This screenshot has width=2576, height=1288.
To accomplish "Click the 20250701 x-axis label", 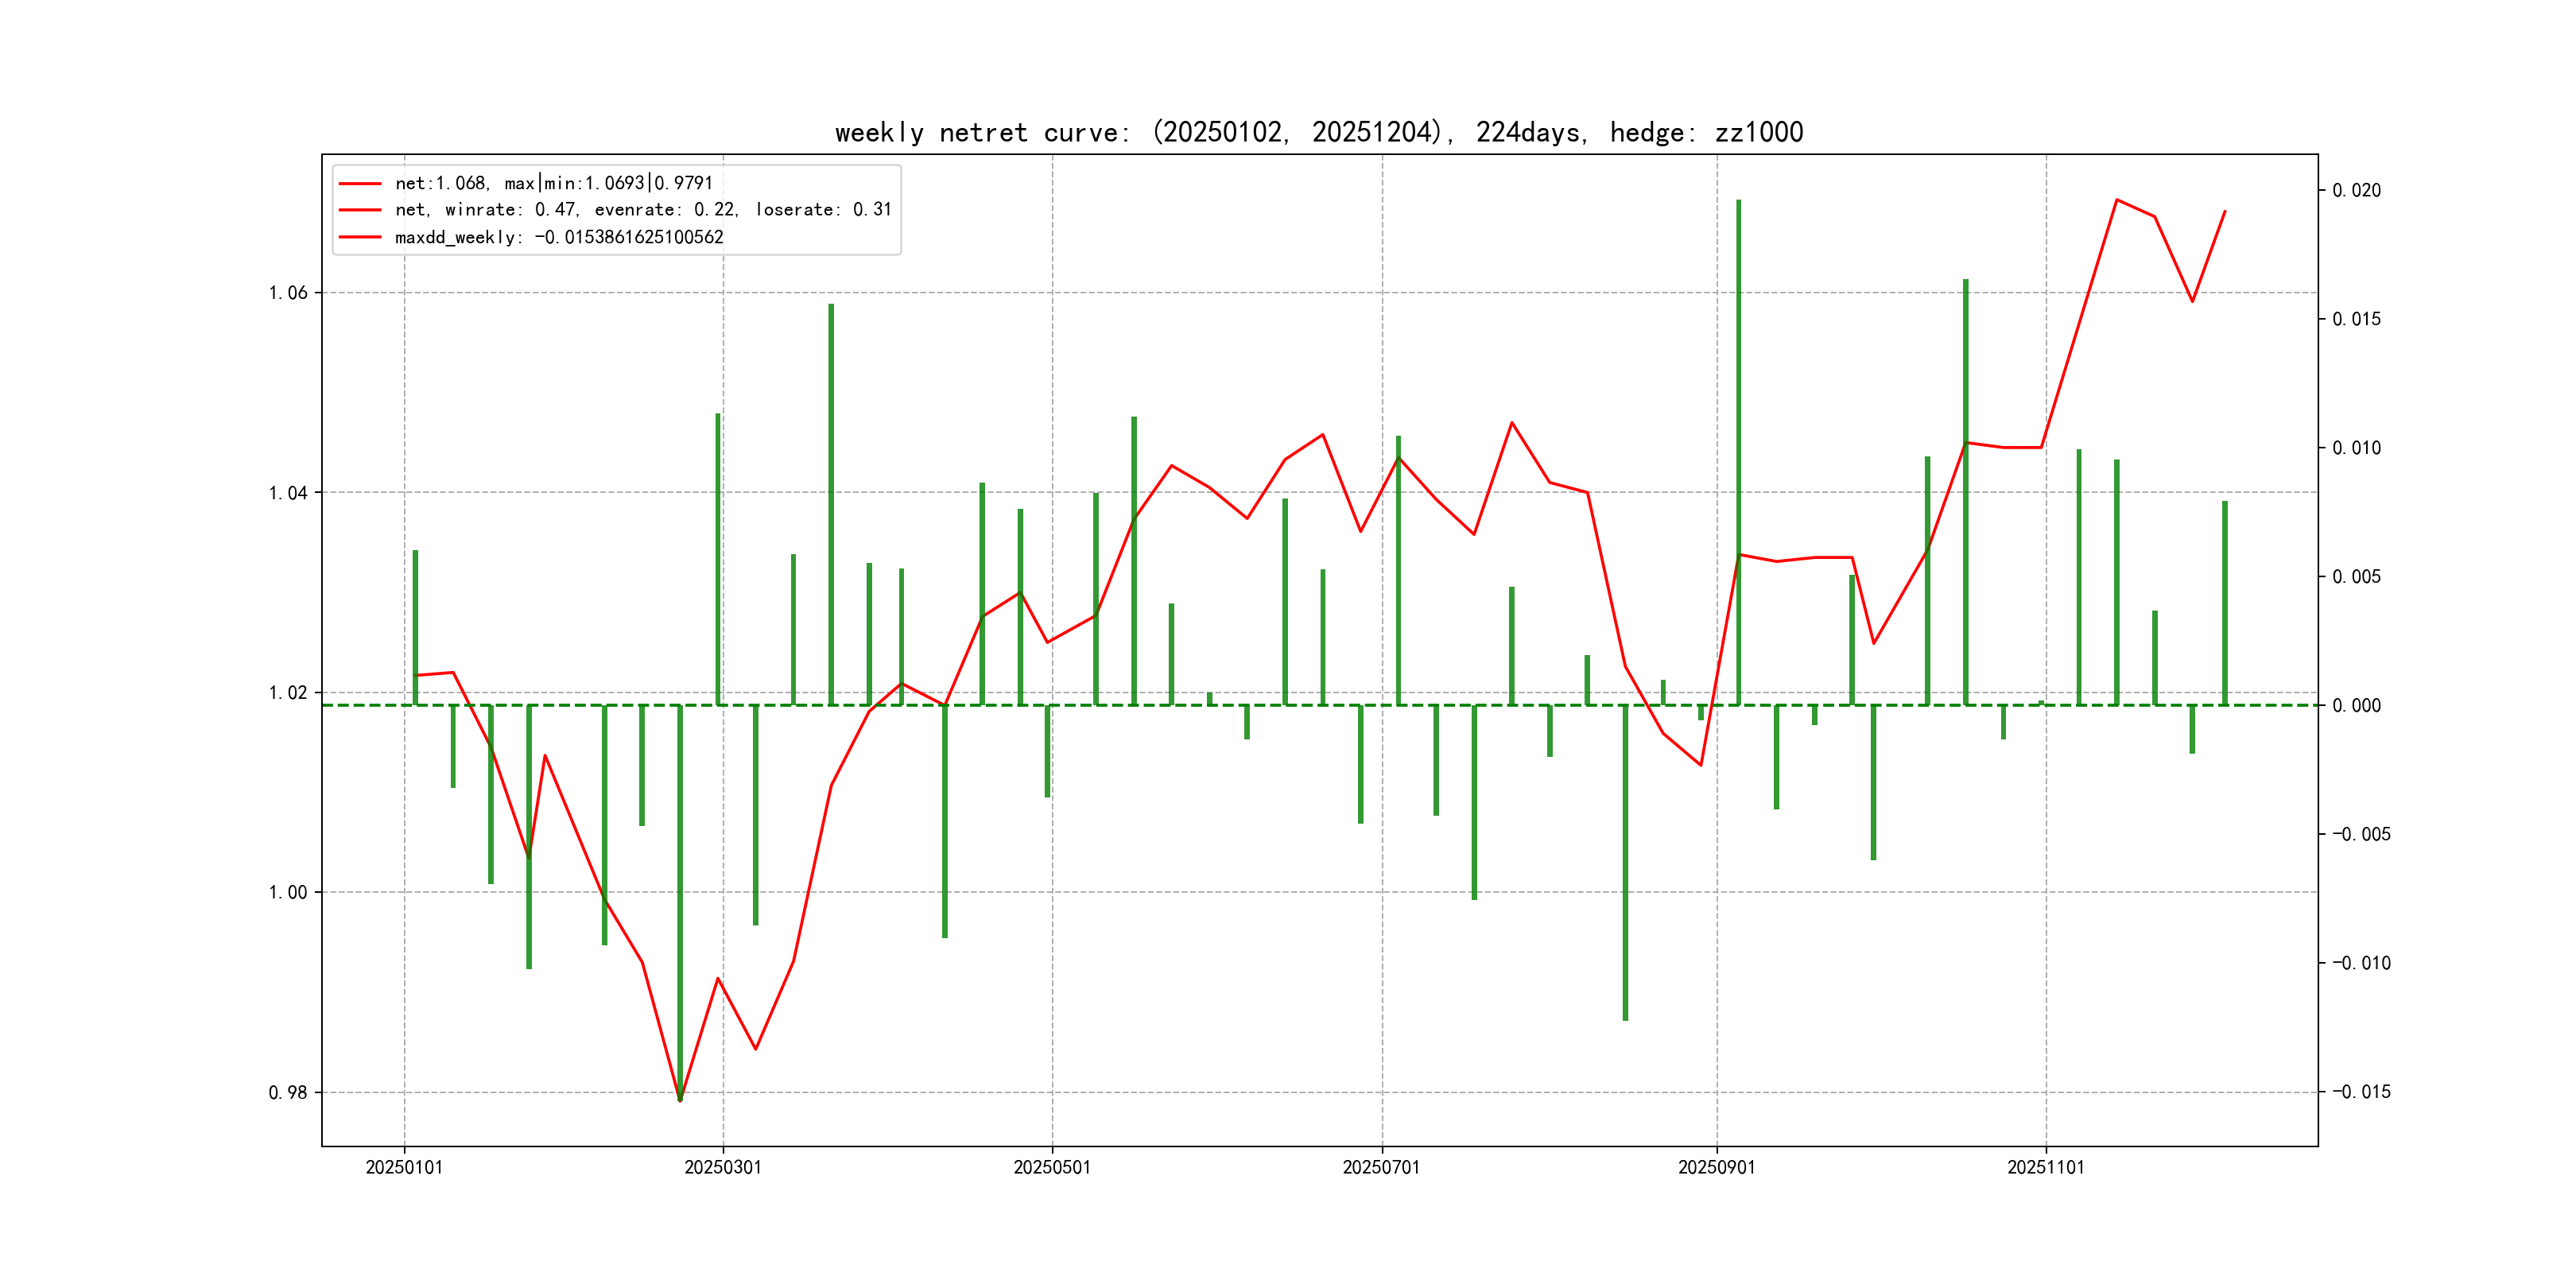I will click(x=1381, y=1167).
